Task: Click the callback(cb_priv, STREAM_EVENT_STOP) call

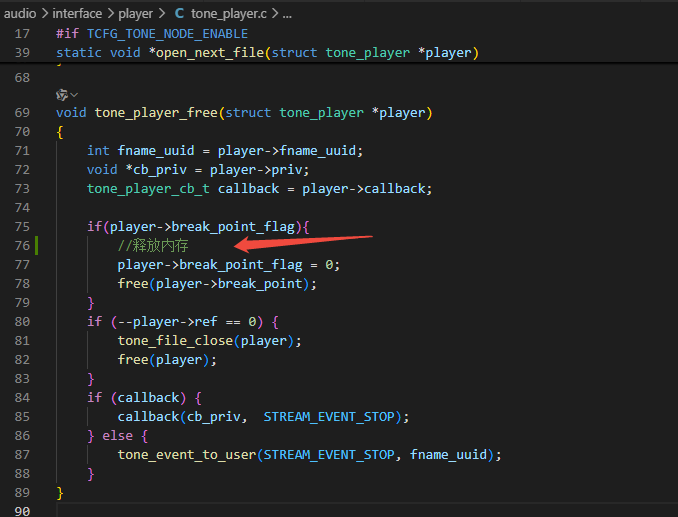Action: click(263, 417)
